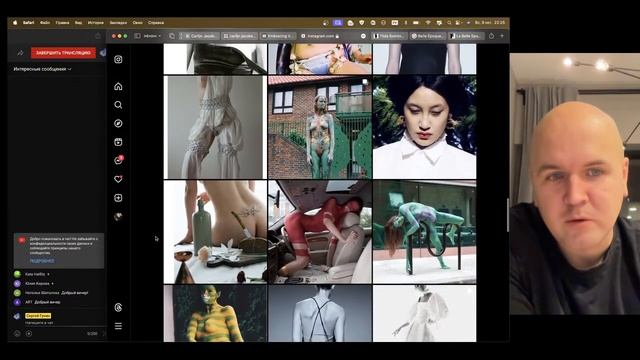Expand Интересные сообщения chat filter dropdown

[x=42, y=69]
